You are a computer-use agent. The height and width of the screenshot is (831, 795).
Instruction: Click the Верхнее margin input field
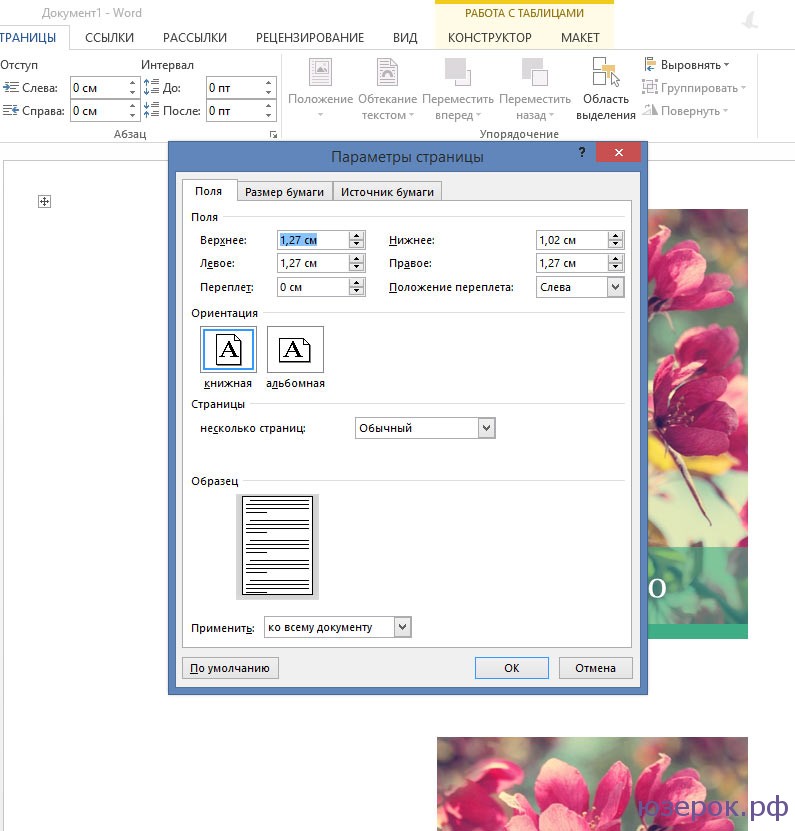313,240
